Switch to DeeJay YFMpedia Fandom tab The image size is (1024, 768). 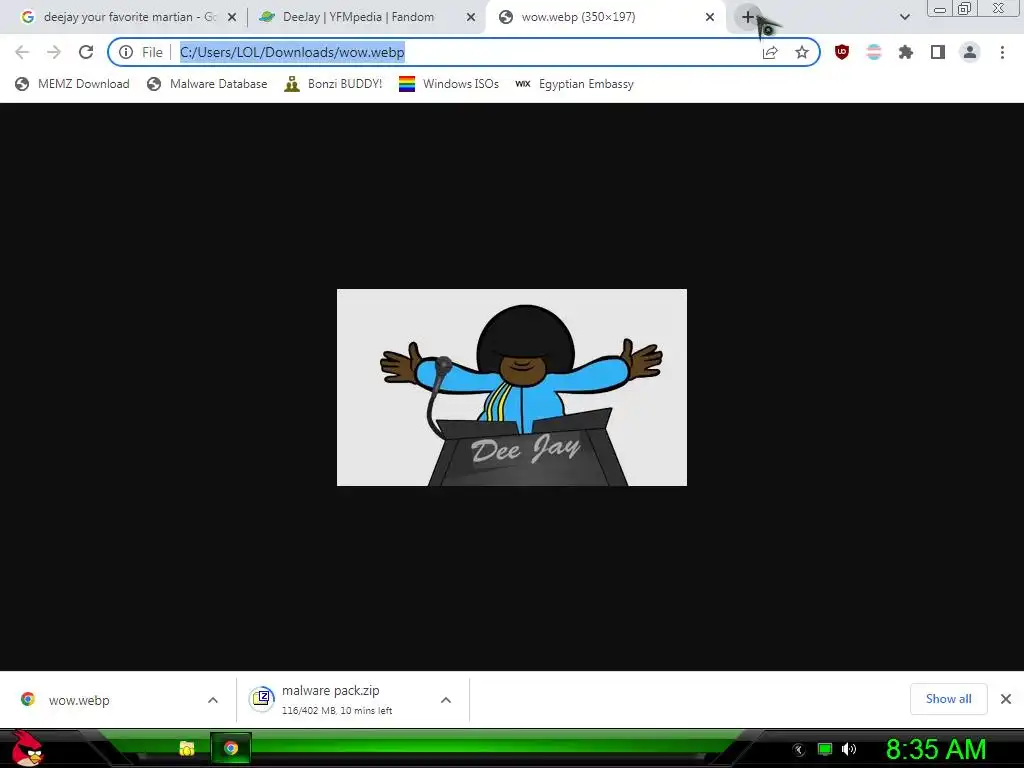366,17
